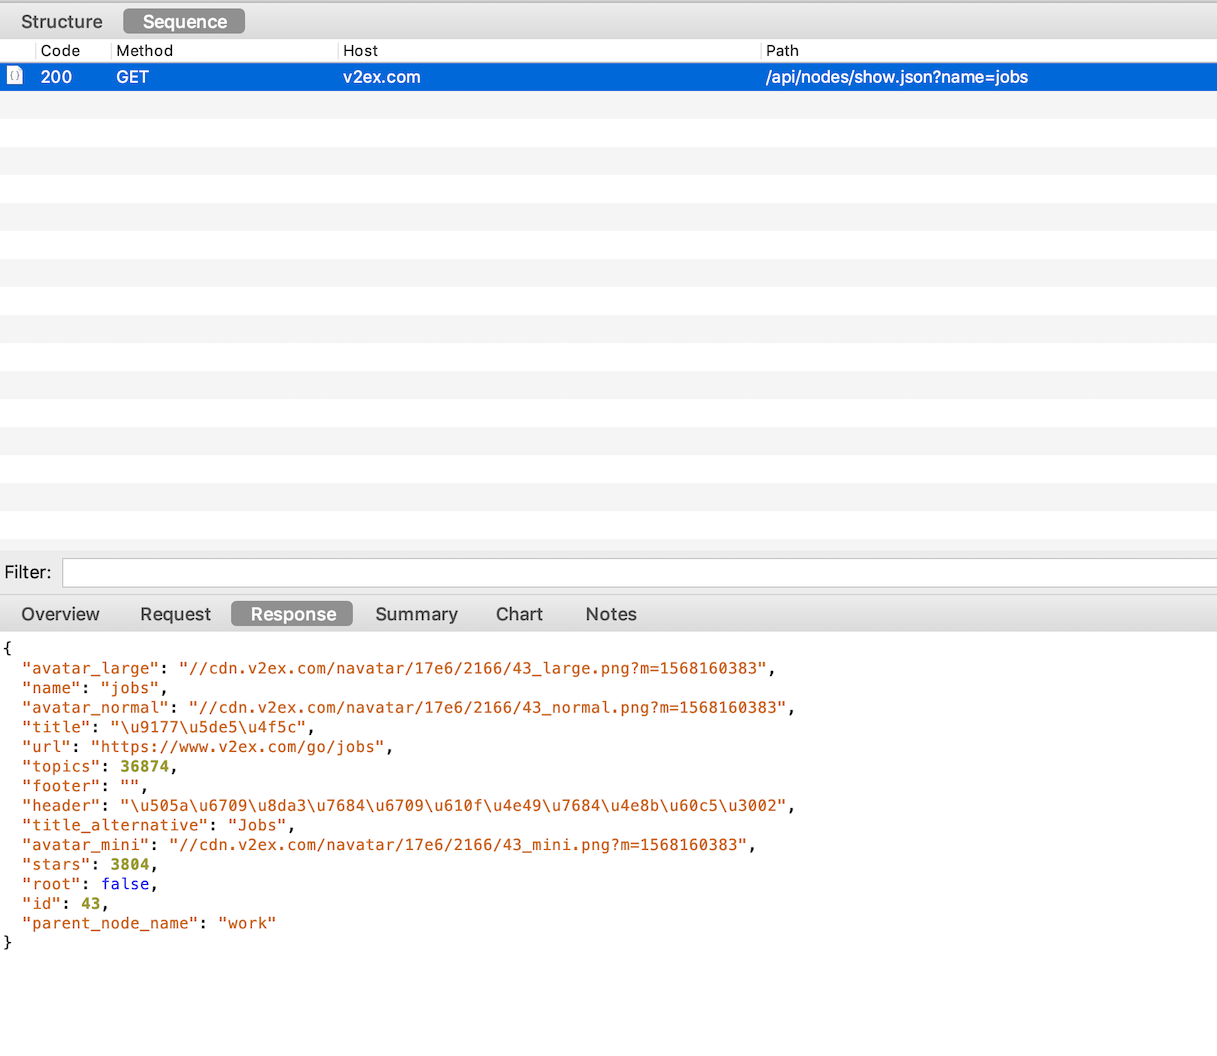Click the "jobs" name value

(x=130, y=688)
